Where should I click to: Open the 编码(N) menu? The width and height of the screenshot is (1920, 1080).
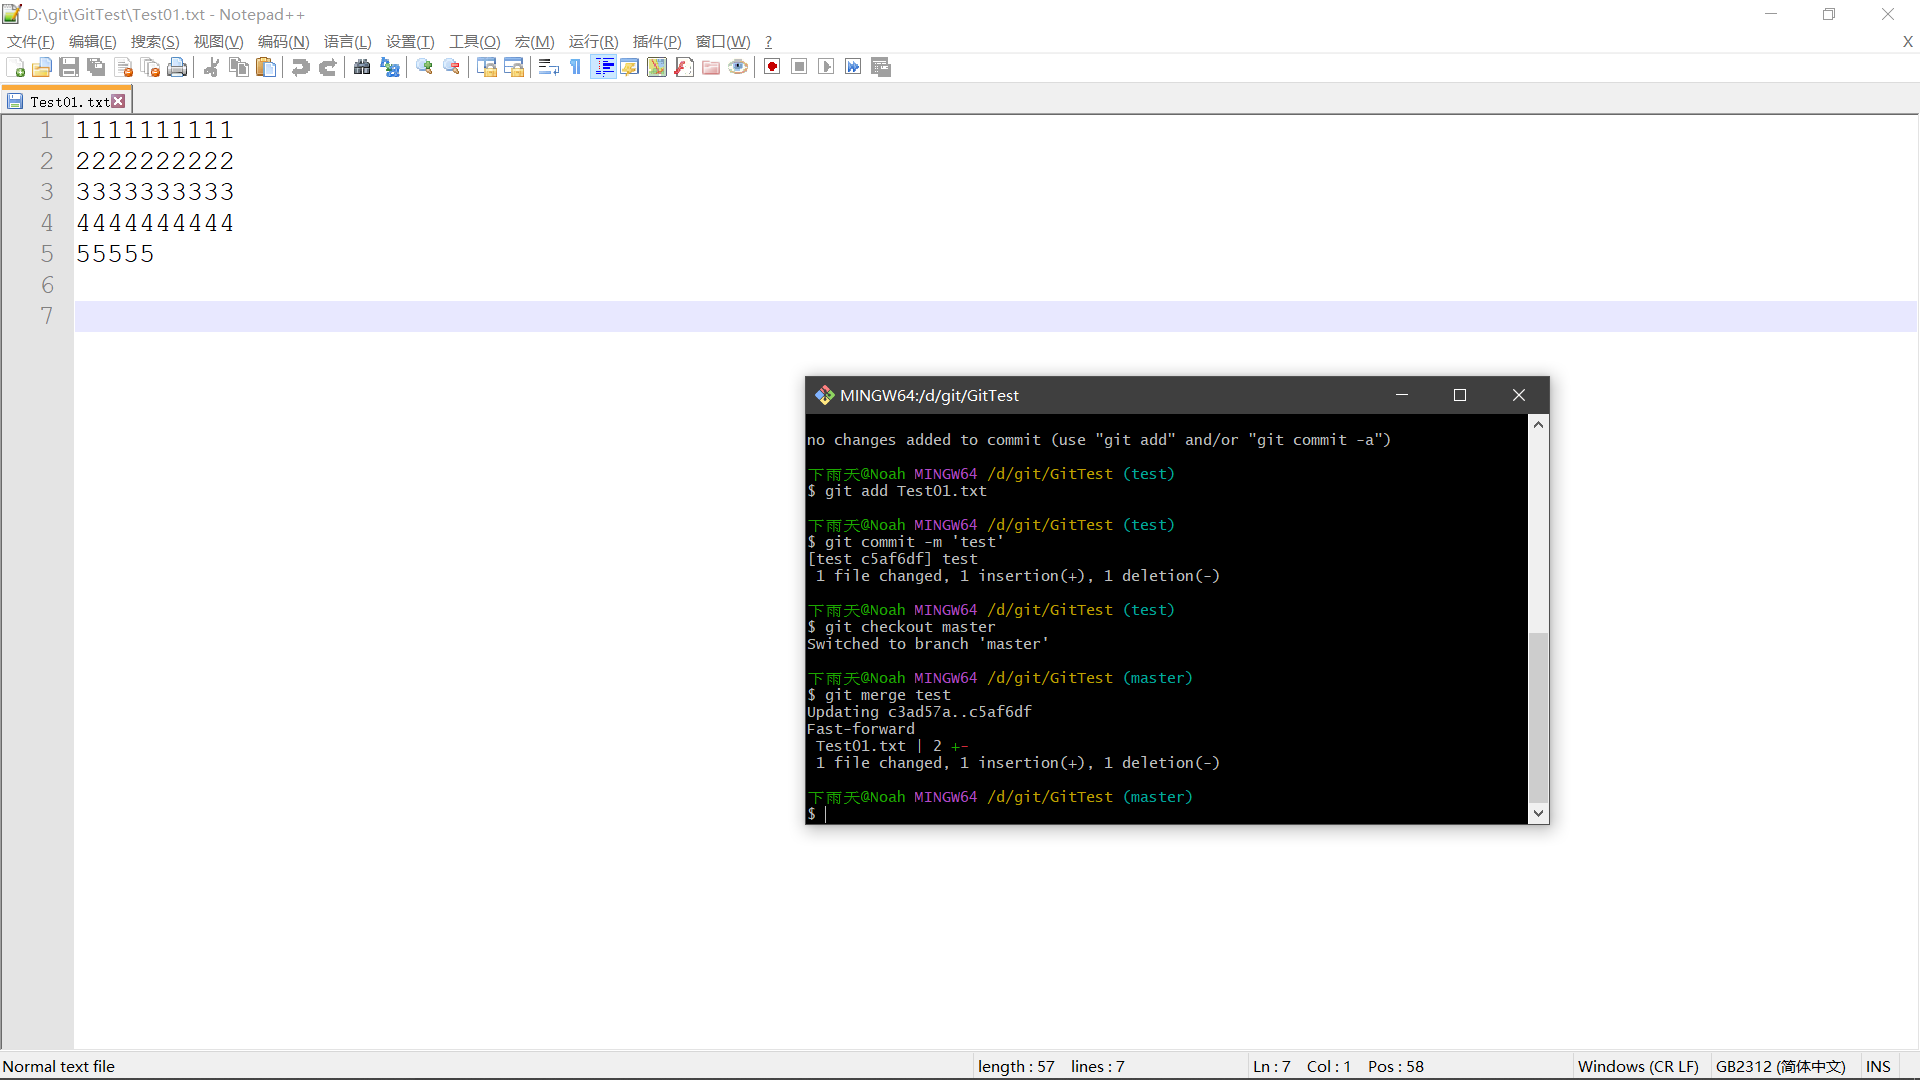tap(283, 41)
